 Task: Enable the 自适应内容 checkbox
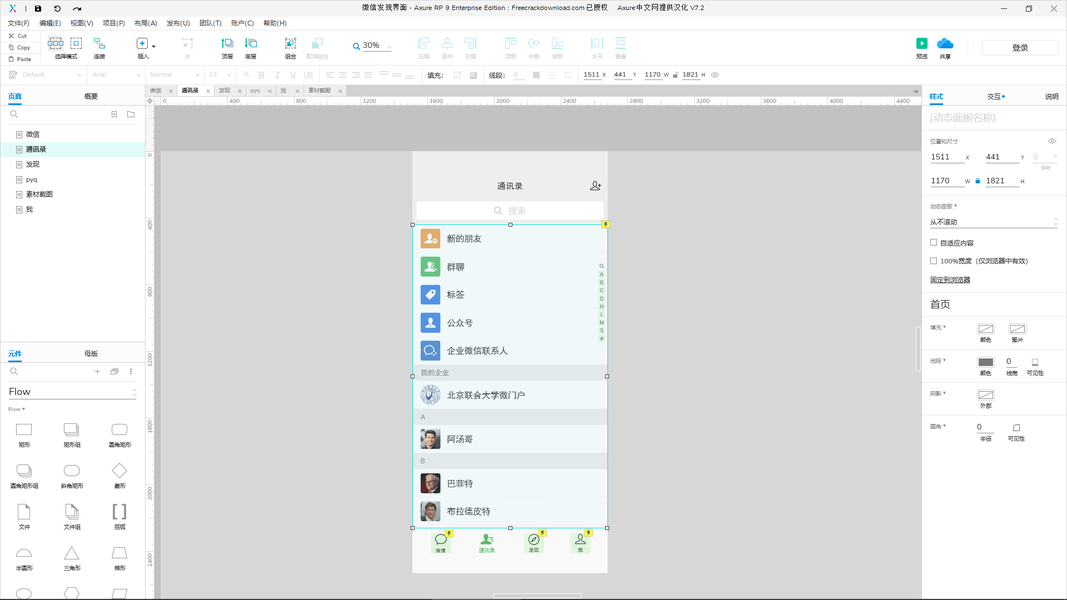(934, 242)
